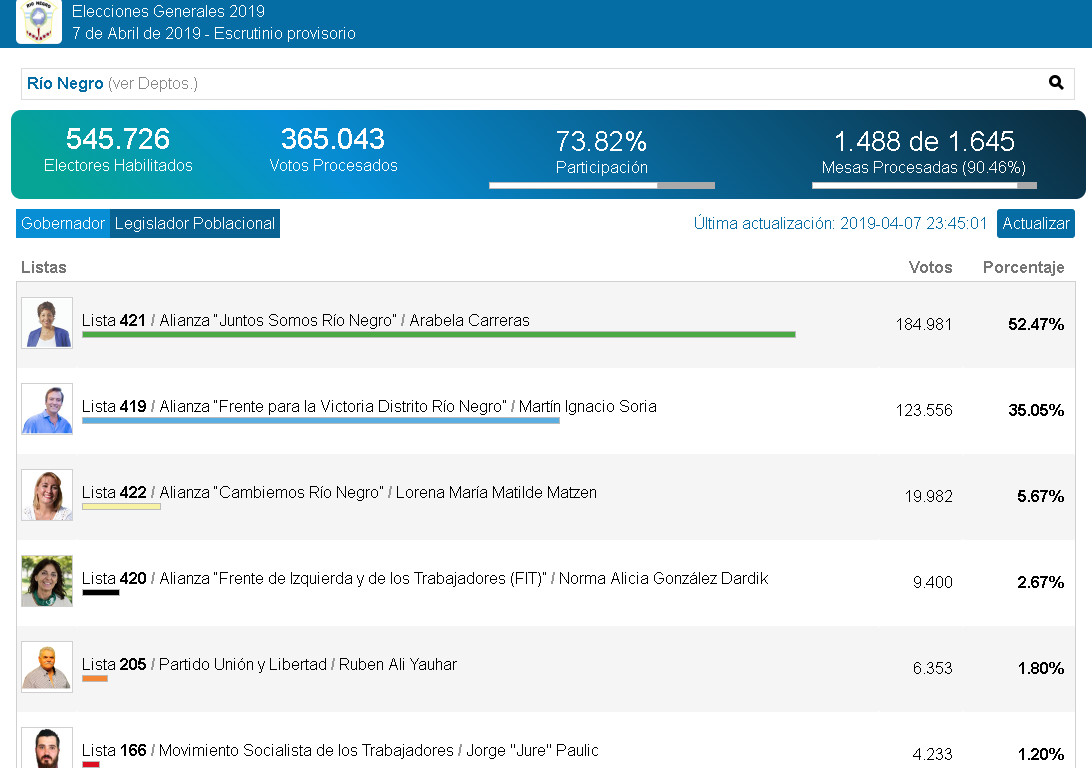1092x768 pixels.
Task: Click the Río Negro coat of arms logo
Action: tap(39, 21)
